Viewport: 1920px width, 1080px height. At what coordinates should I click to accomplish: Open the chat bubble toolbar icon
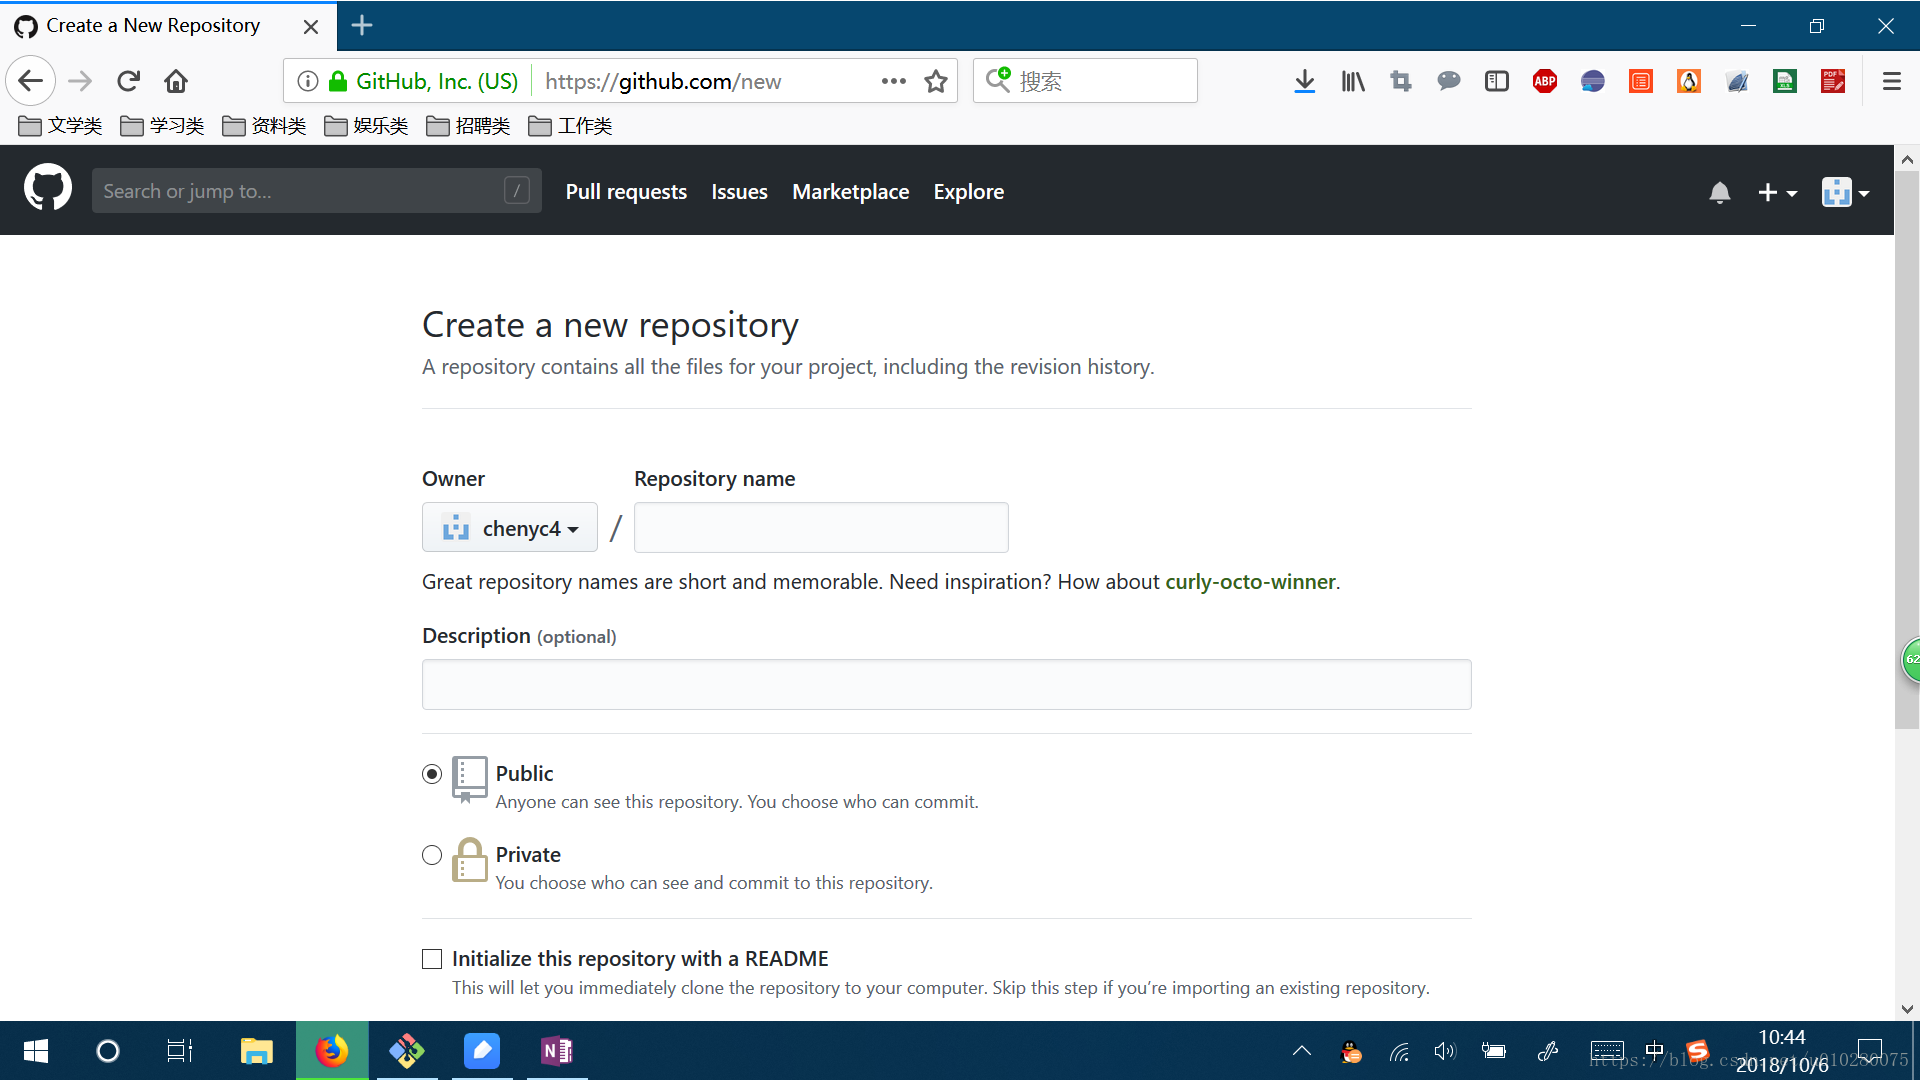1449,81
